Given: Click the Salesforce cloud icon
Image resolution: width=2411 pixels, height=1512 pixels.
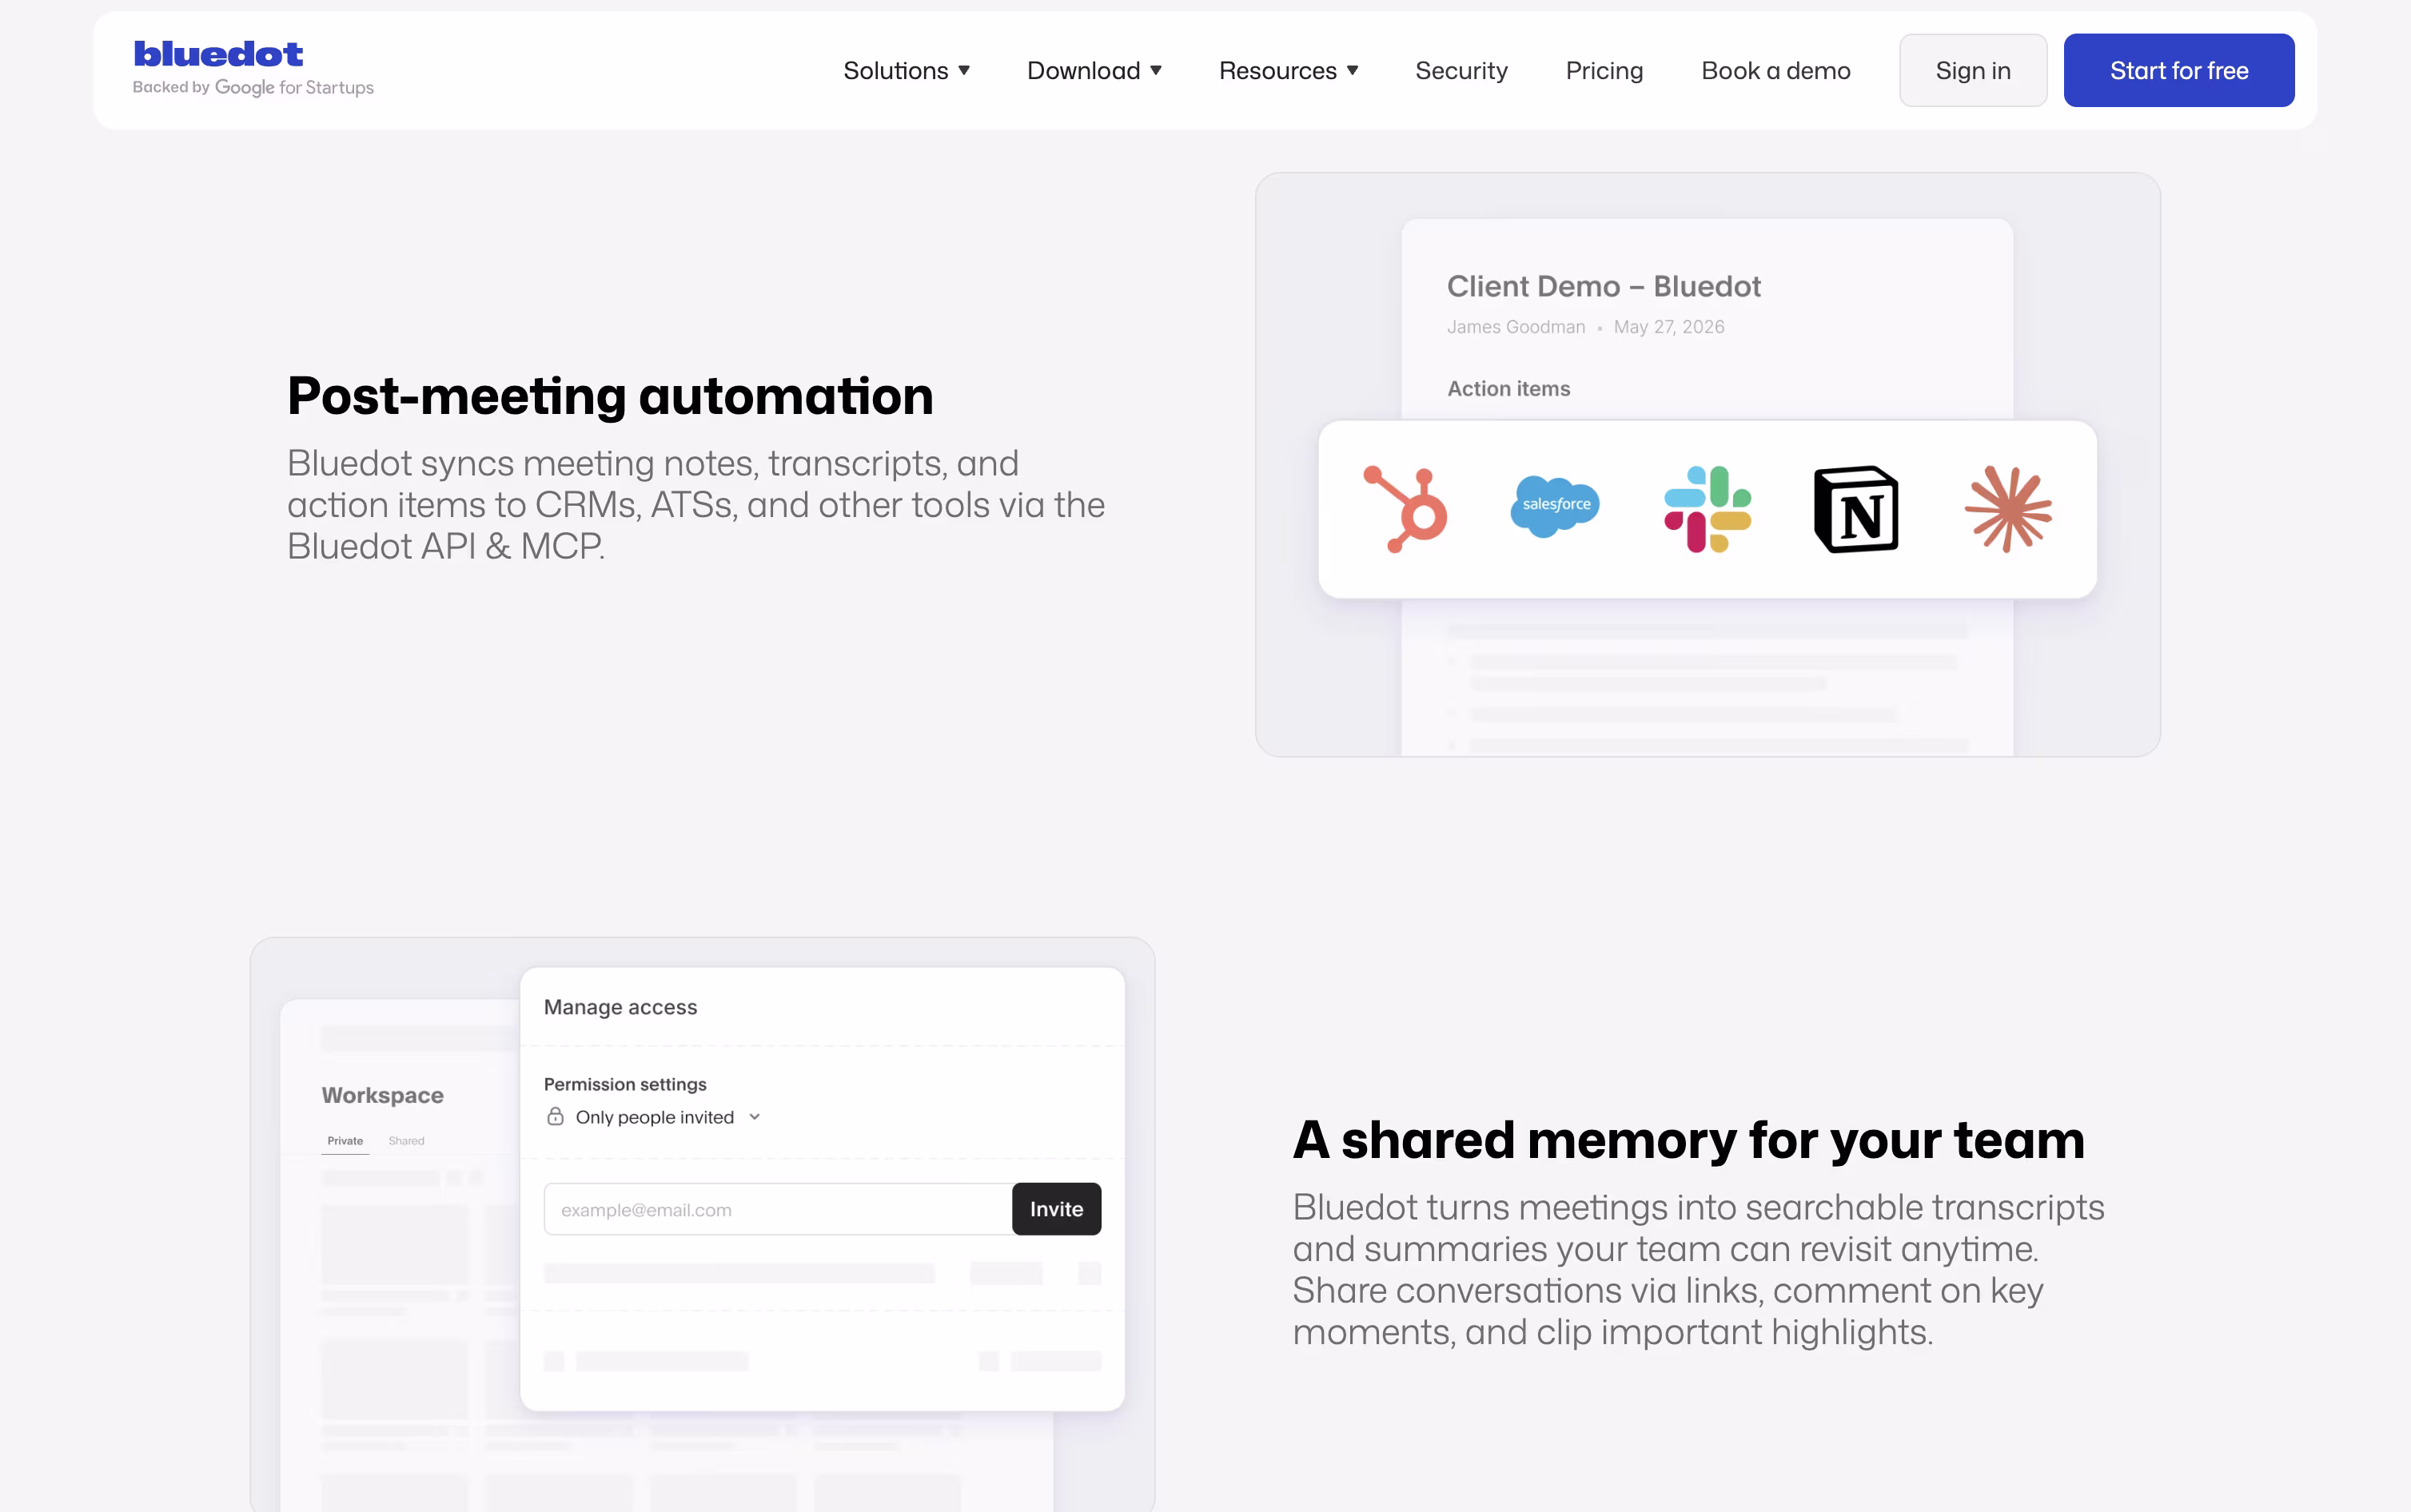Looking at the screenshot, I should click(x=1555, y=506).
